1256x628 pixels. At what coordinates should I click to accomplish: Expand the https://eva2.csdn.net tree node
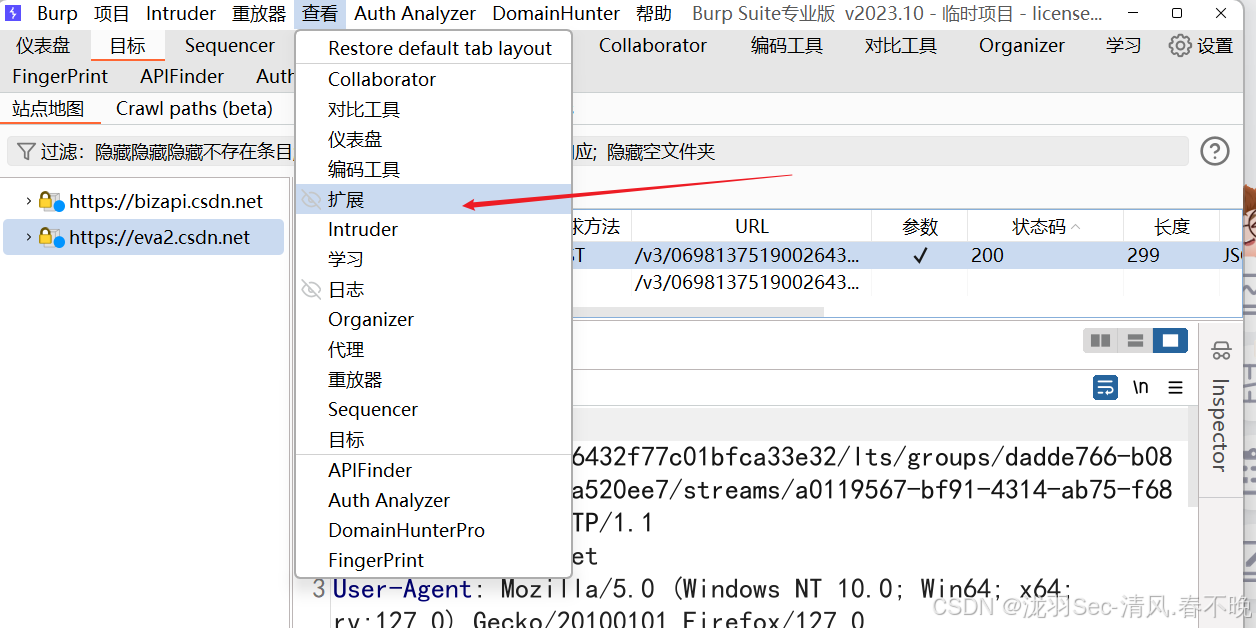pos(28,237)
